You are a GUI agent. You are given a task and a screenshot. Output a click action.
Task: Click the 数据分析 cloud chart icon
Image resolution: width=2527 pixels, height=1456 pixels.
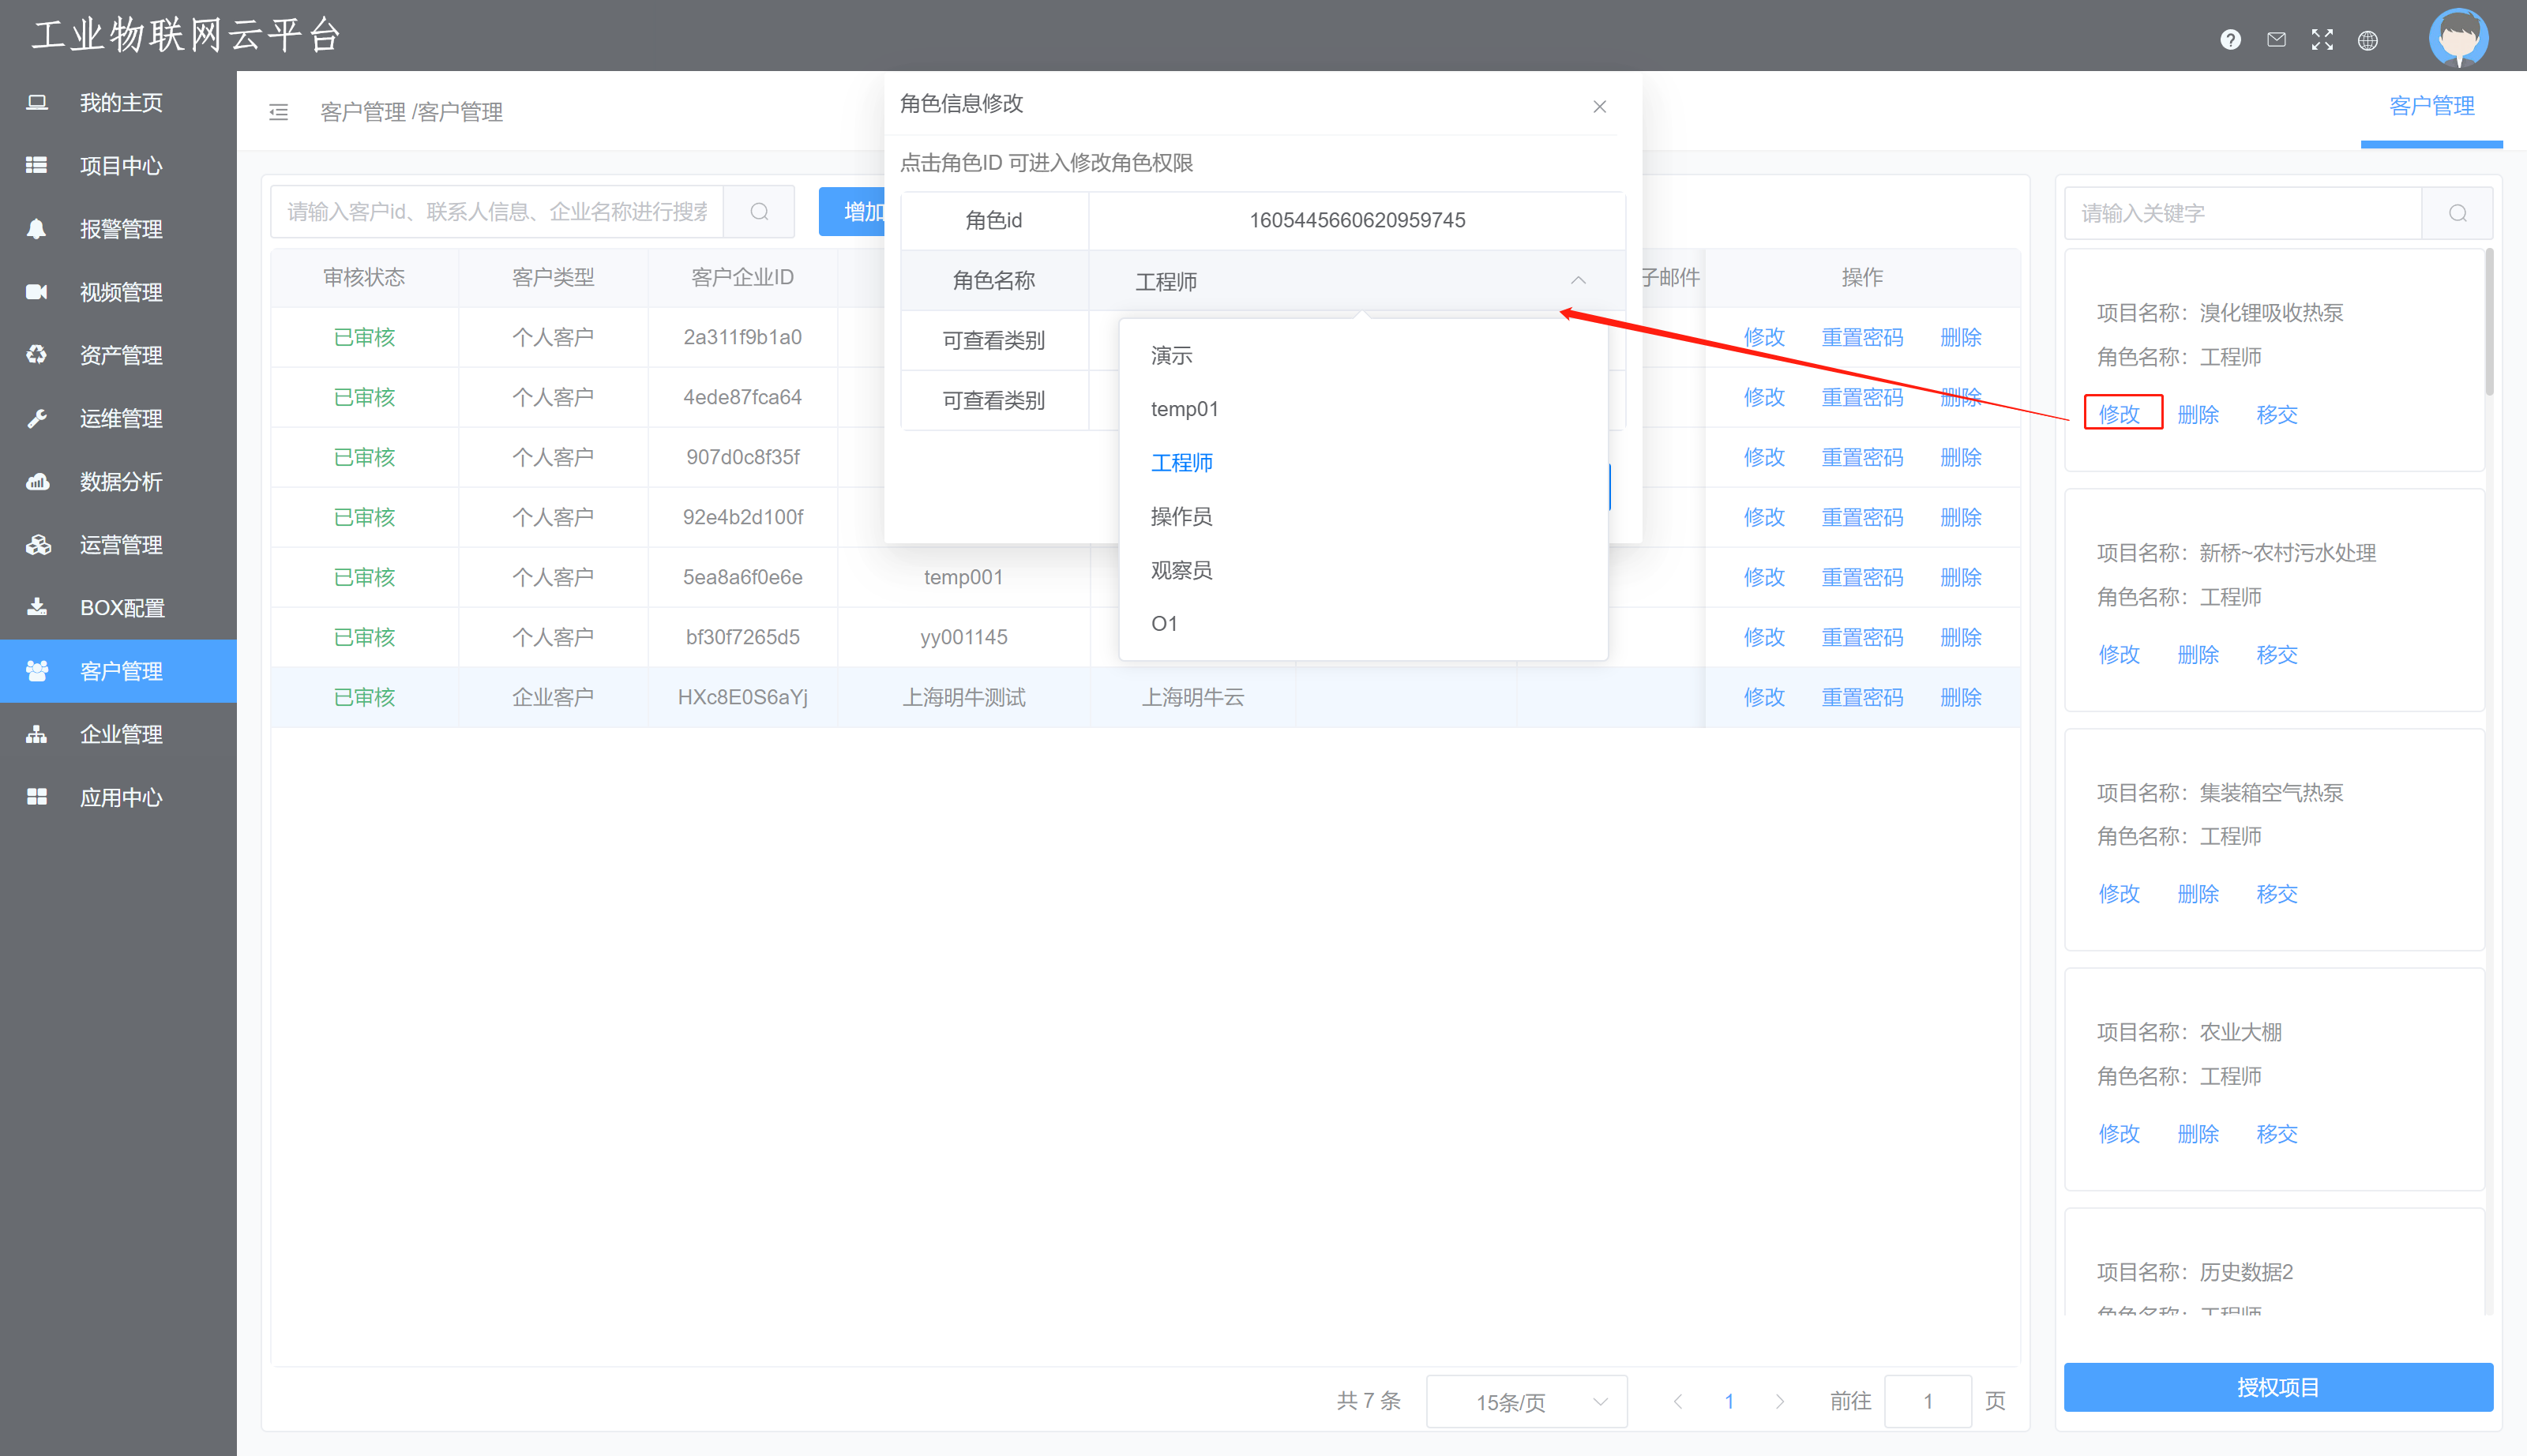[x=37, y=481]
